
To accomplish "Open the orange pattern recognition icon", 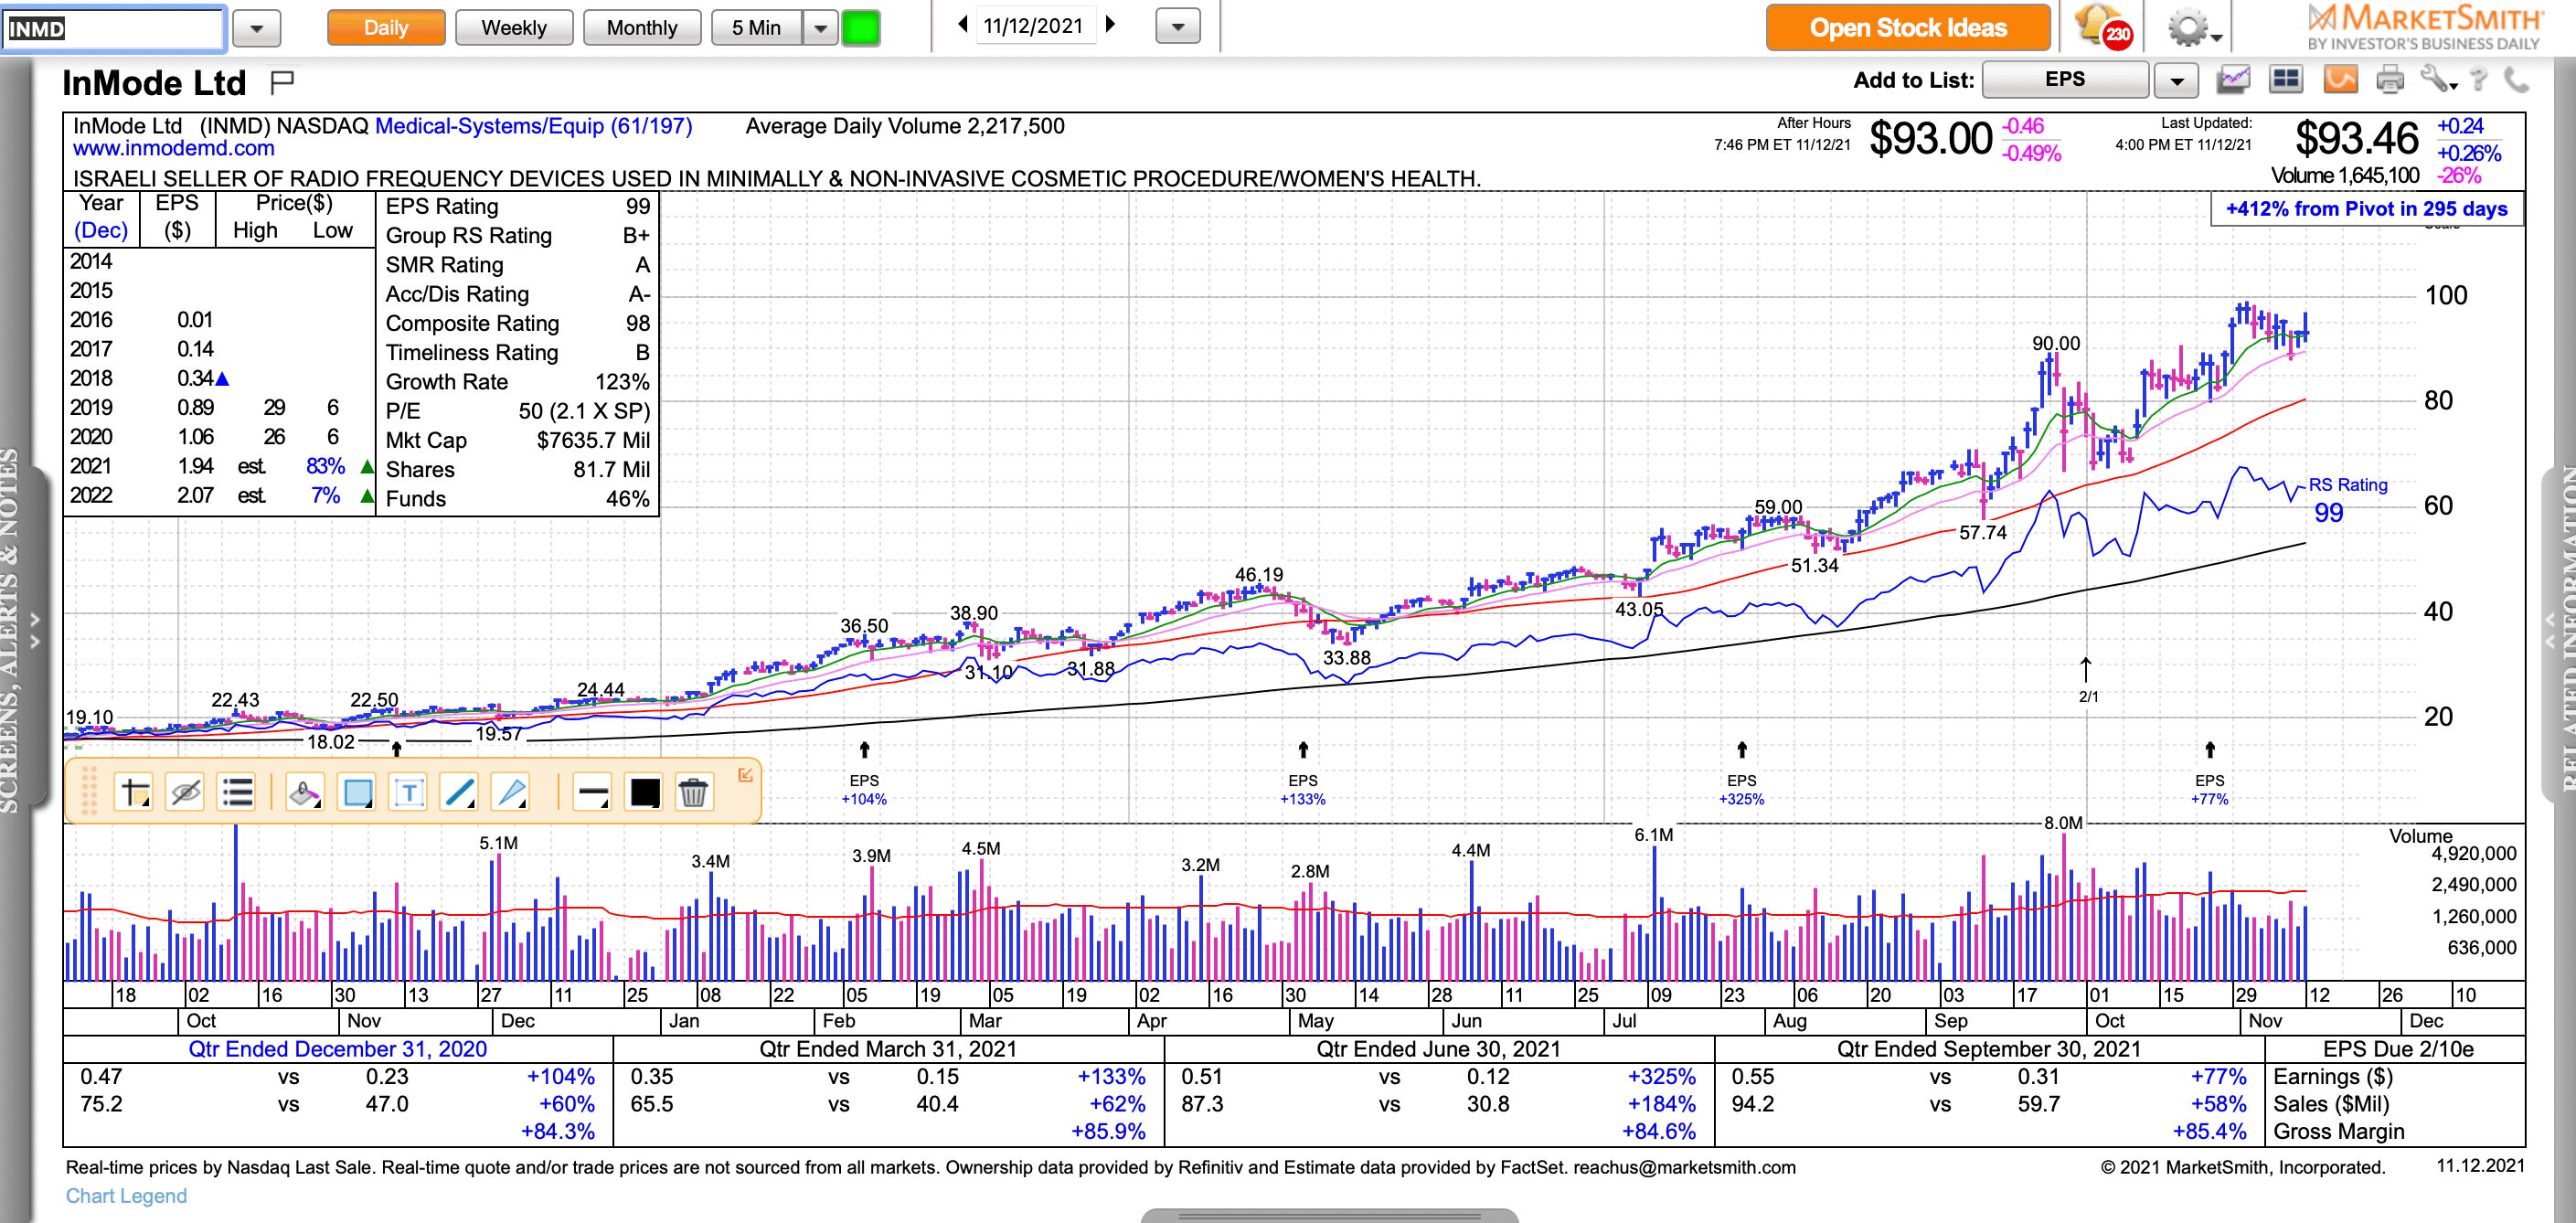I will [2340, 79].
